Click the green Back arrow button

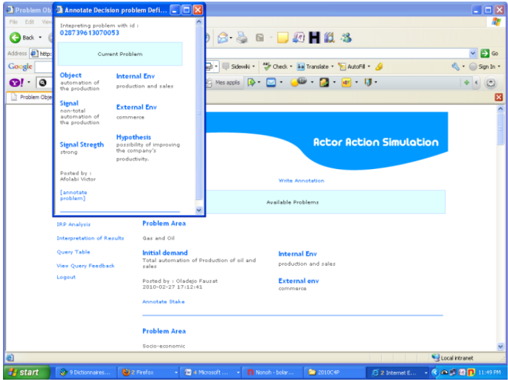[15, 37]
